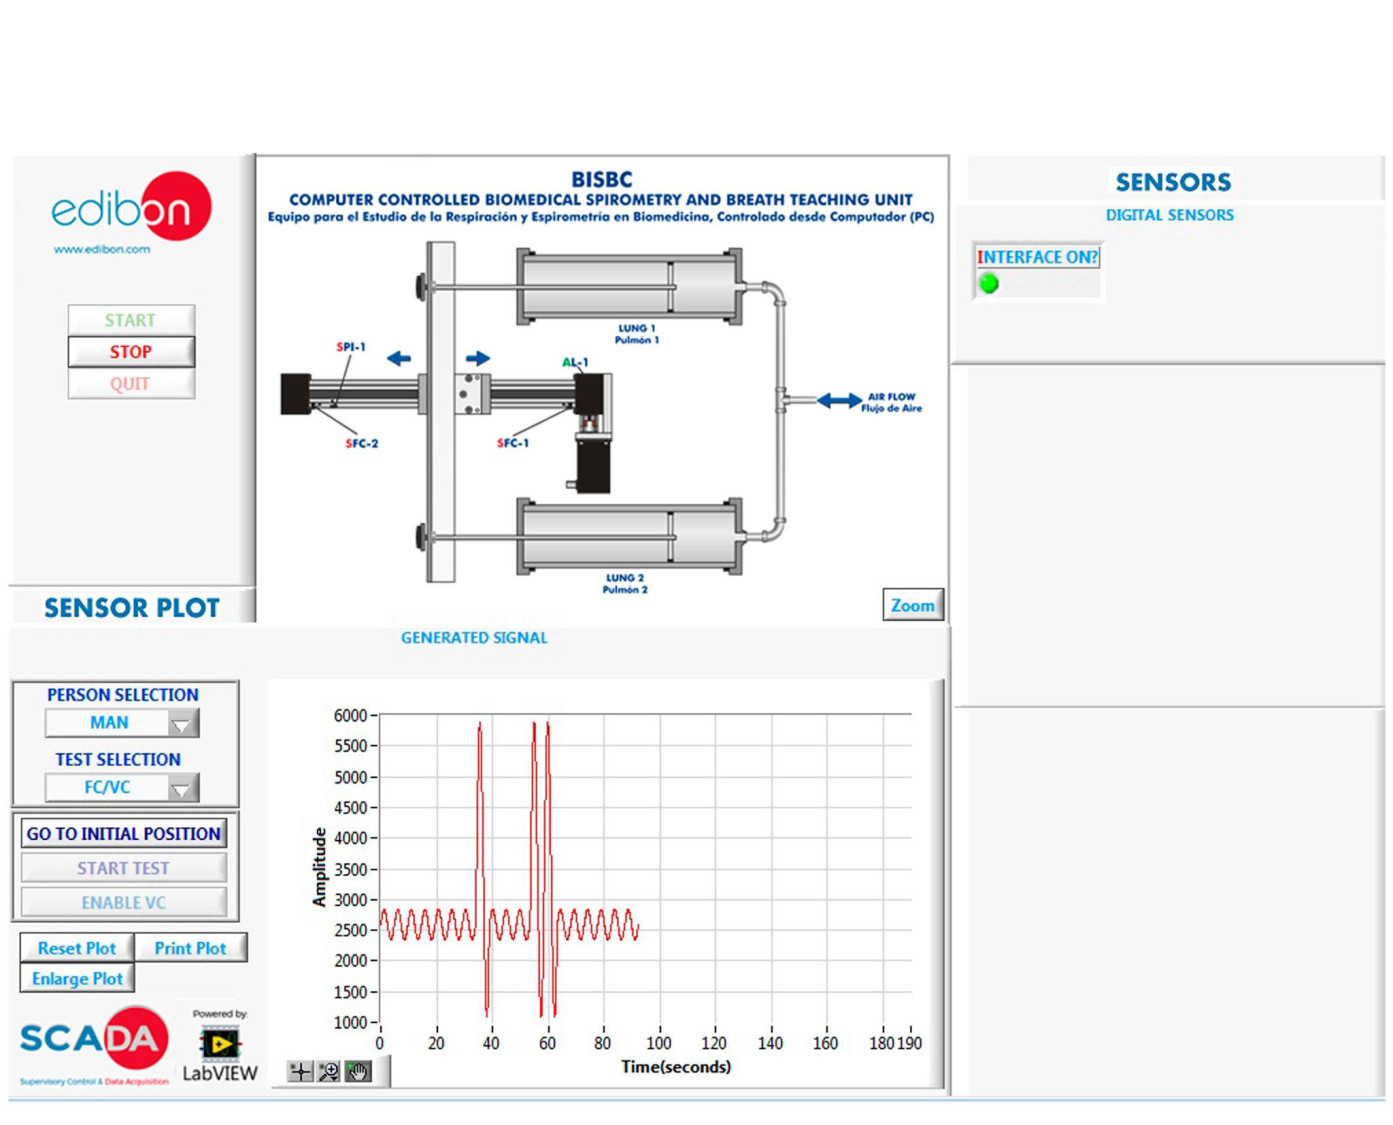
Task: Click the LabVIEW logo icon
Action: coord(220,1045)
